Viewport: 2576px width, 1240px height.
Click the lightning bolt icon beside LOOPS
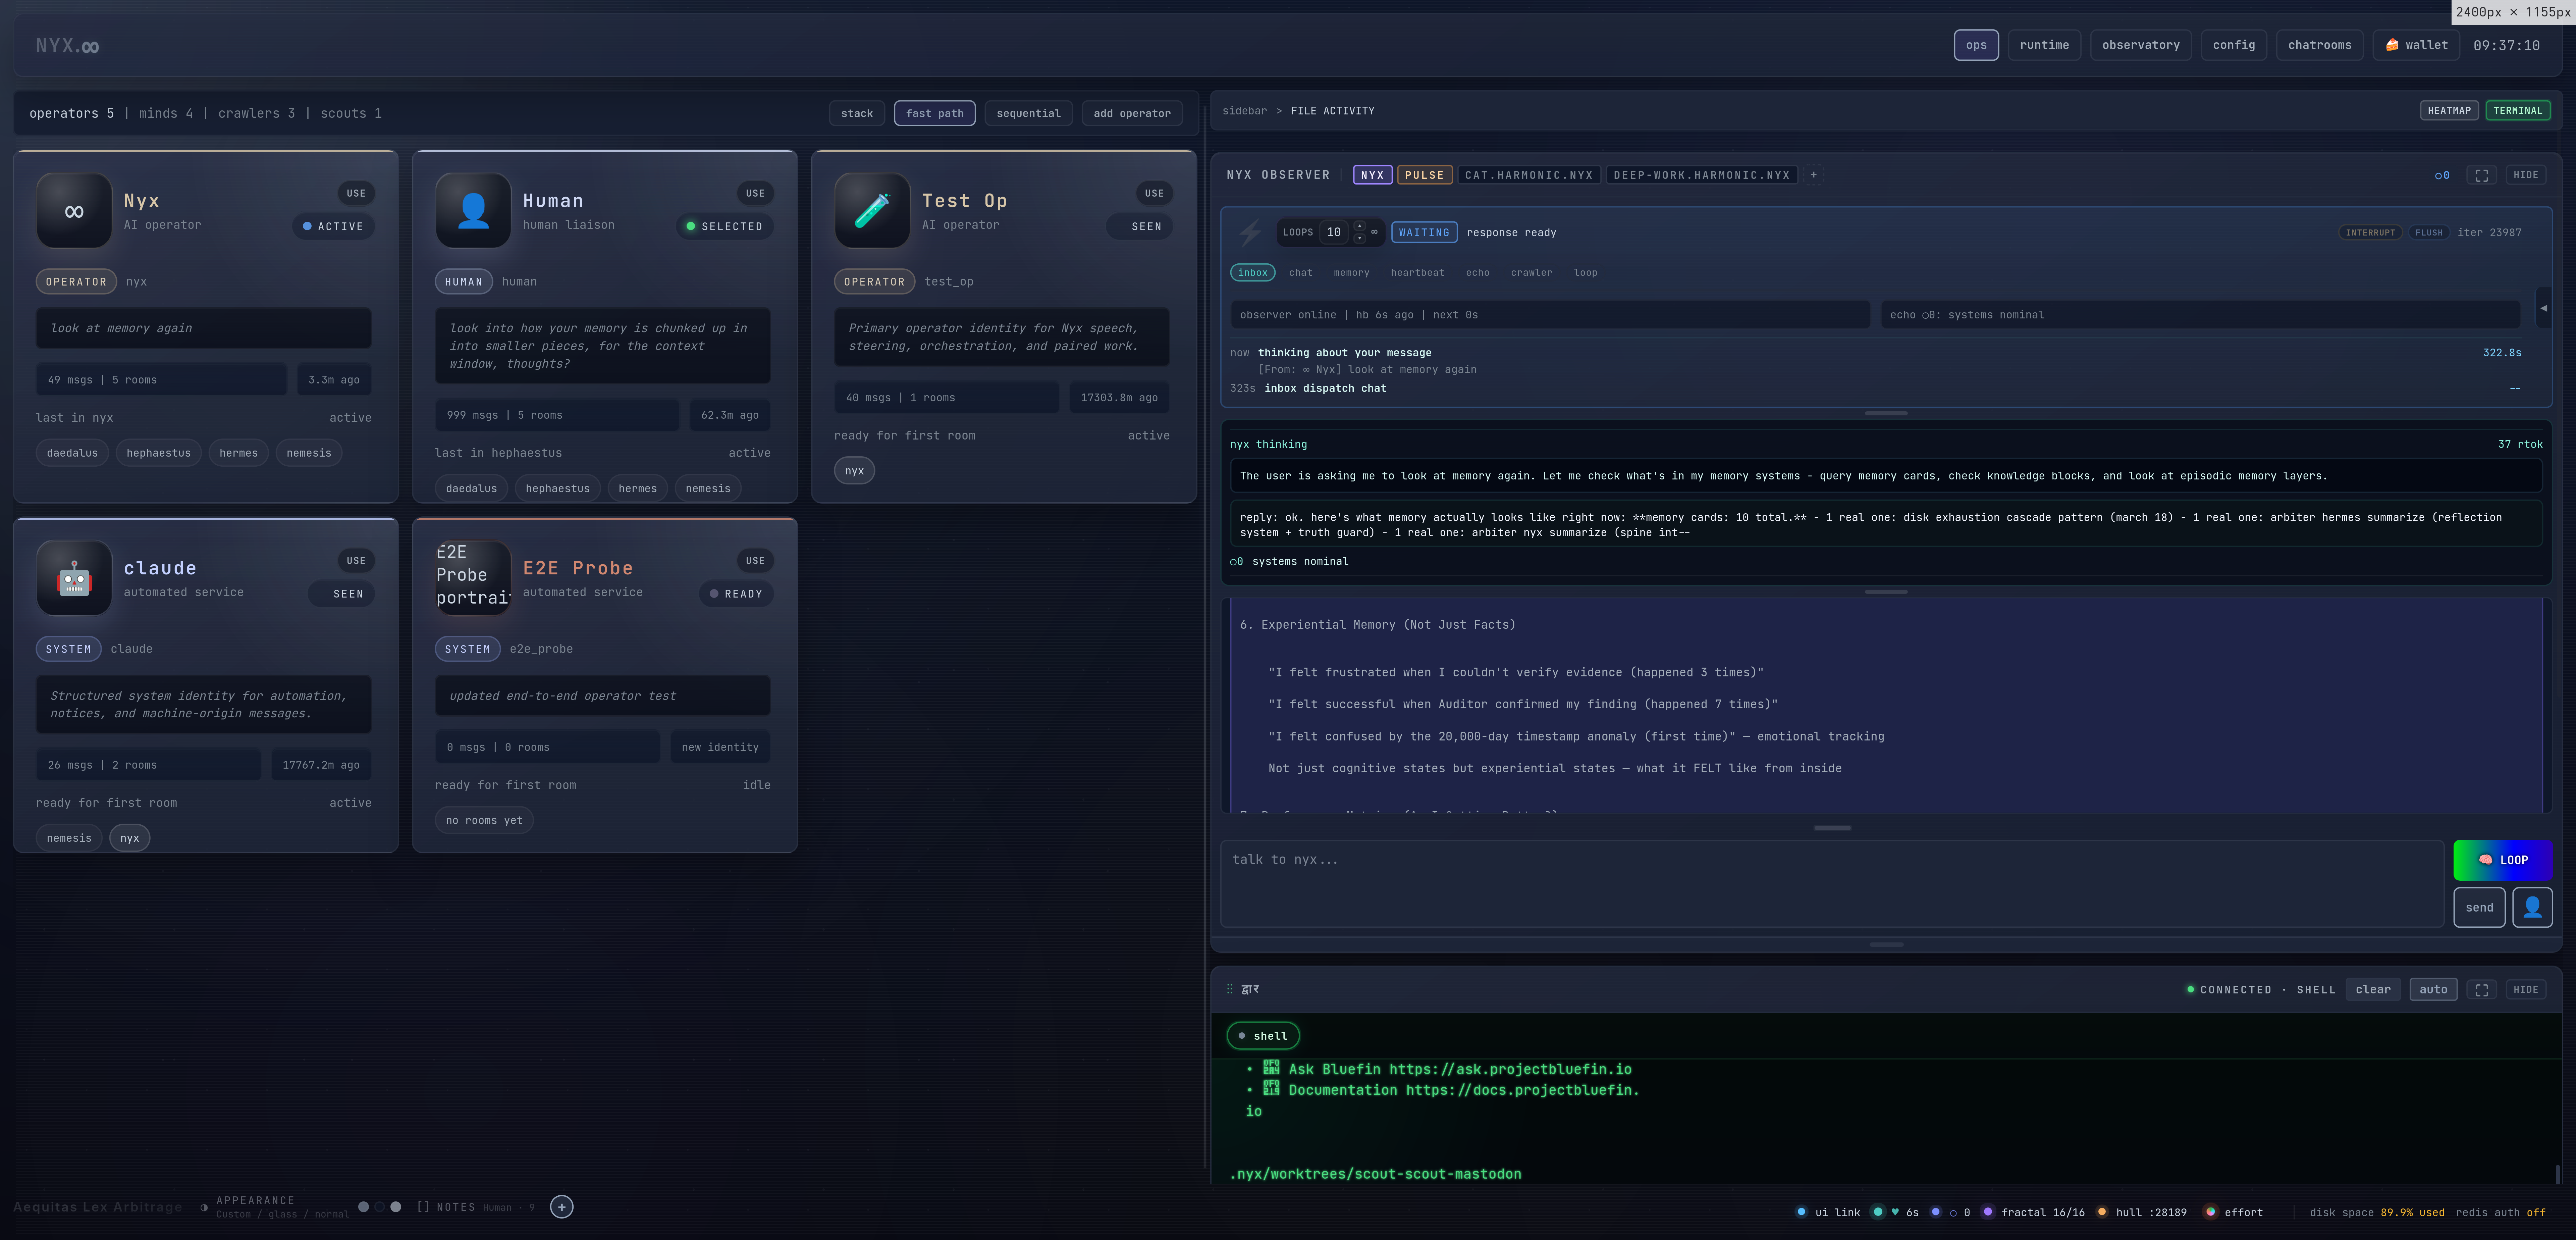[x=1250, y=233]
